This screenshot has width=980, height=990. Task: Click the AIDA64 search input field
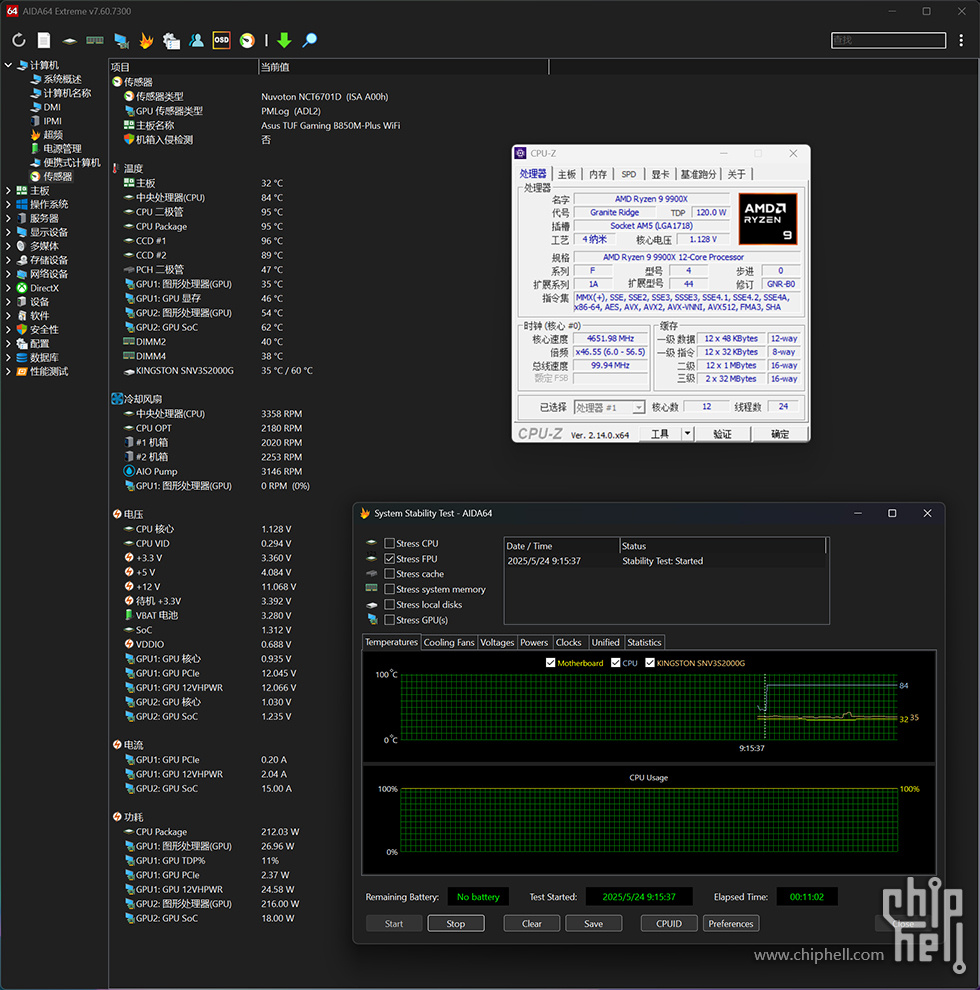click(x=888, y=40)
